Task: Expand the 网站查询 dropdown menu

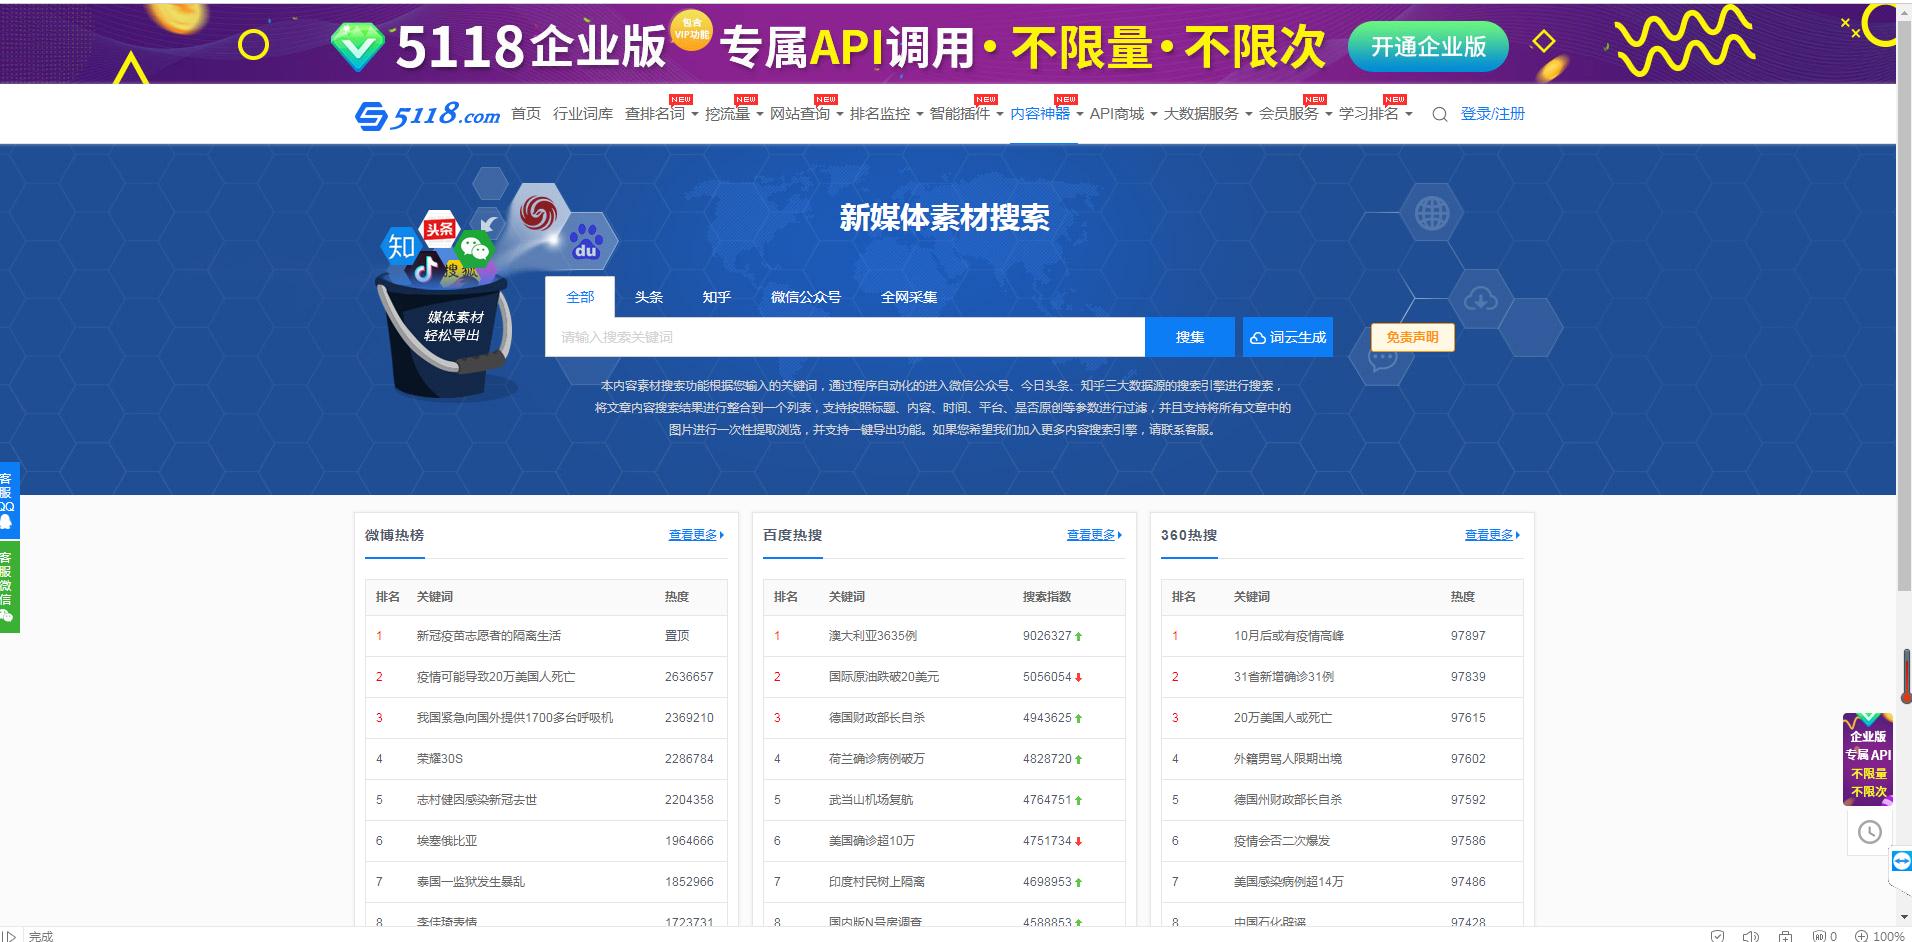Action: (806, 114)
